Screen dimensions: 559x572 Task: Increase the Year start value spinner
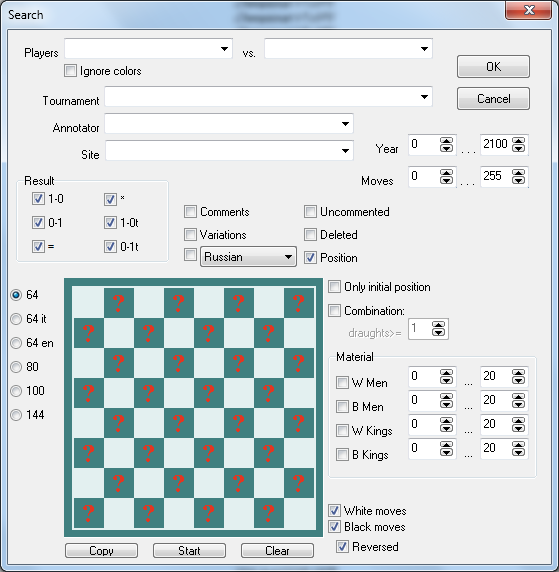point(446,141)
